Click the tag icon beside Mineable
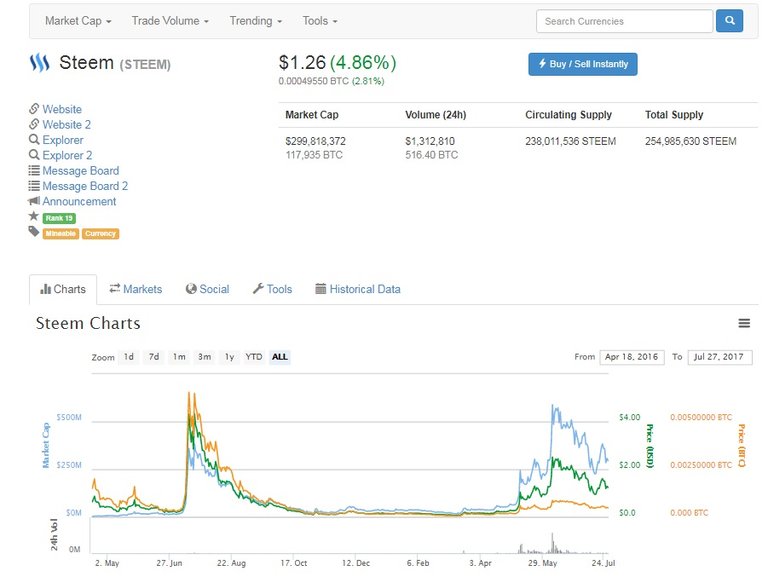The height and width of the screenshot is (582, 768). coord(34,231)
